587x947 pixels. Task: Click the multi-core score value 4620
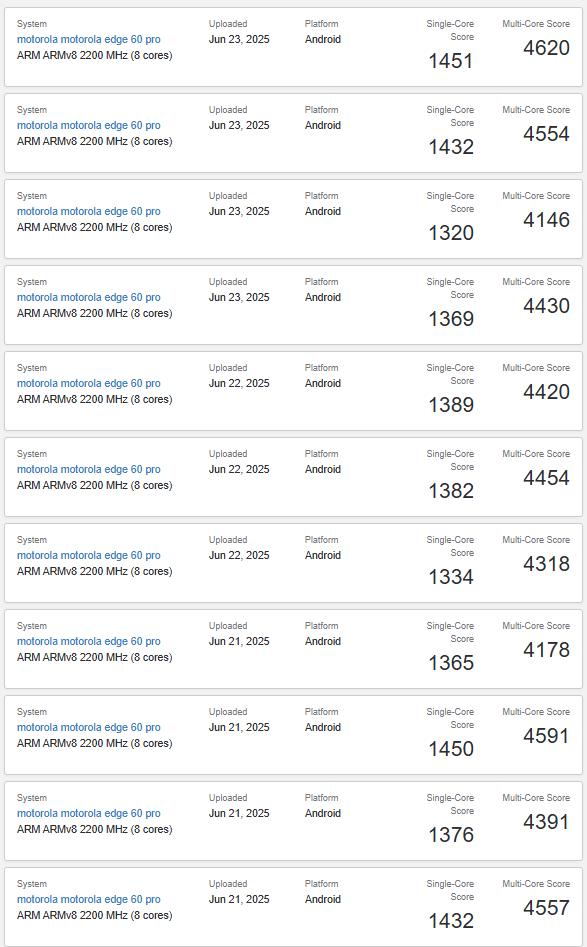click(547, 48)
